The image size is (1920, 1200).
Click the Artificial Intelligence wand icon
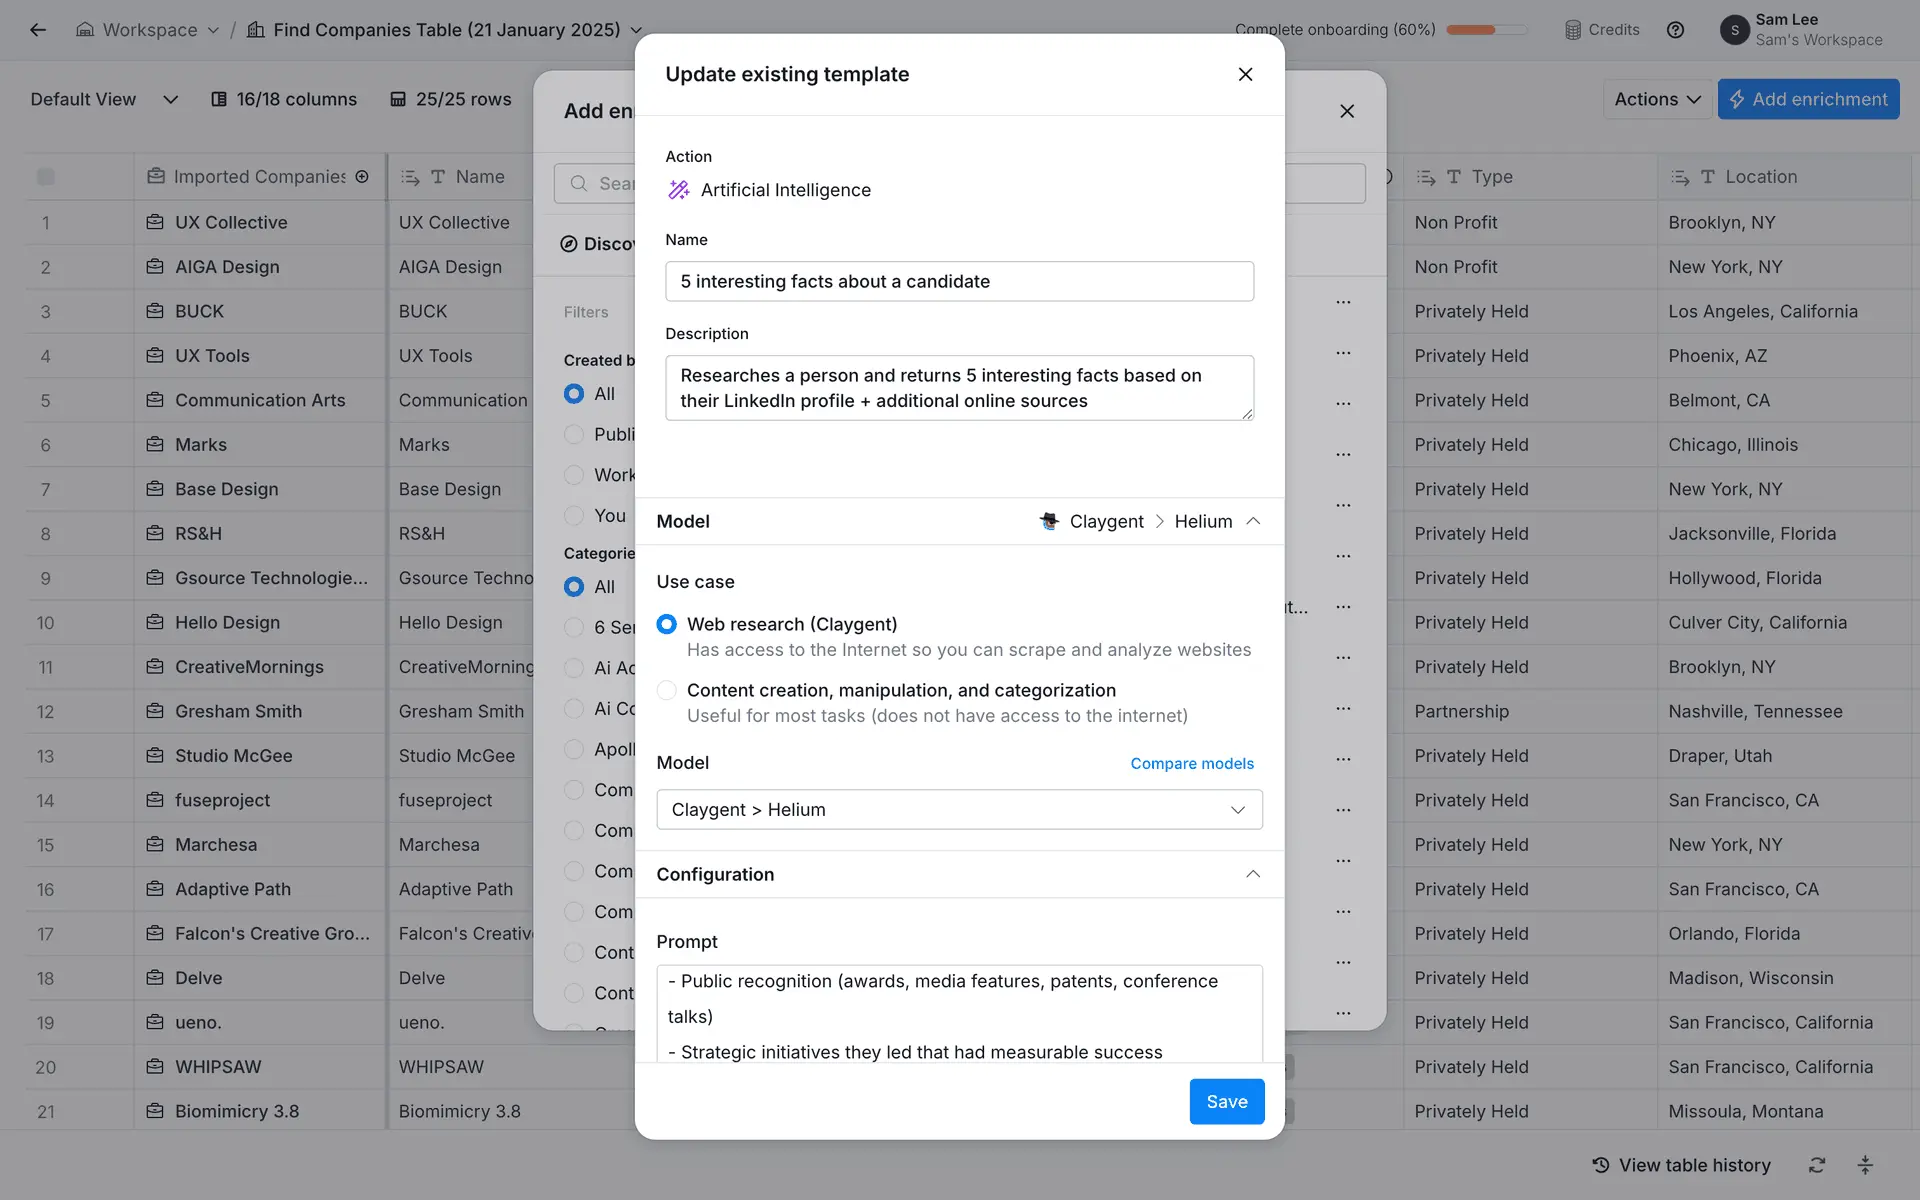tap(679, 190)
